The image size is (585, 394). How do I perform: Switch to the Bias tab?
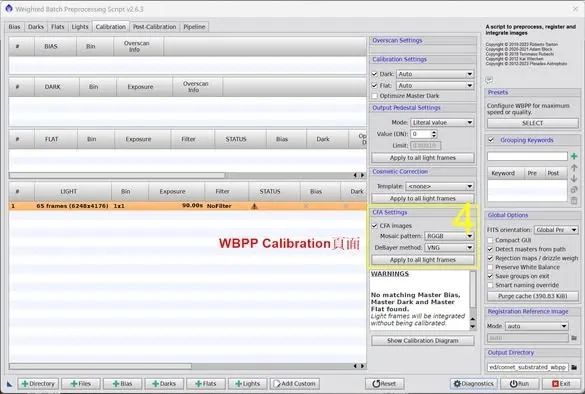click(15, 27)
